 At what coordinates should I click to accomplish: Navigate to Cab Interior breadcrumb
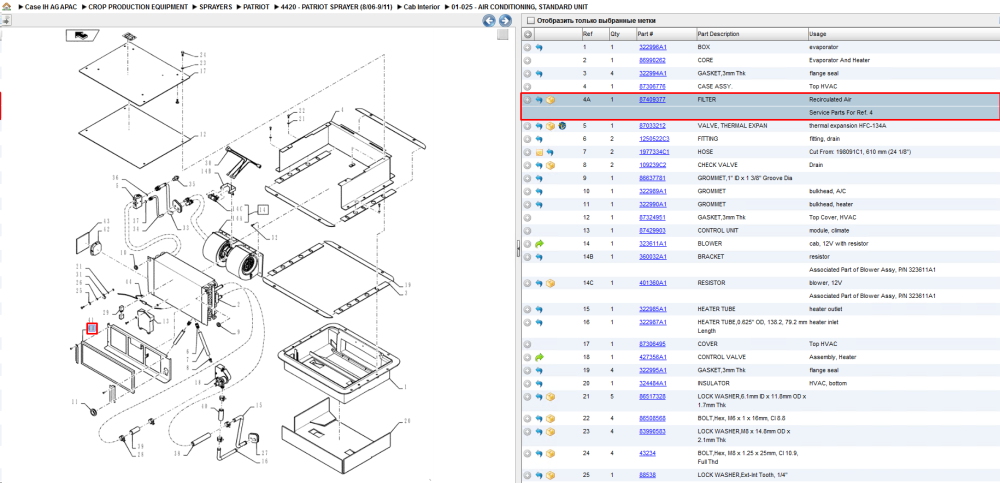click(x=422, y=6)
